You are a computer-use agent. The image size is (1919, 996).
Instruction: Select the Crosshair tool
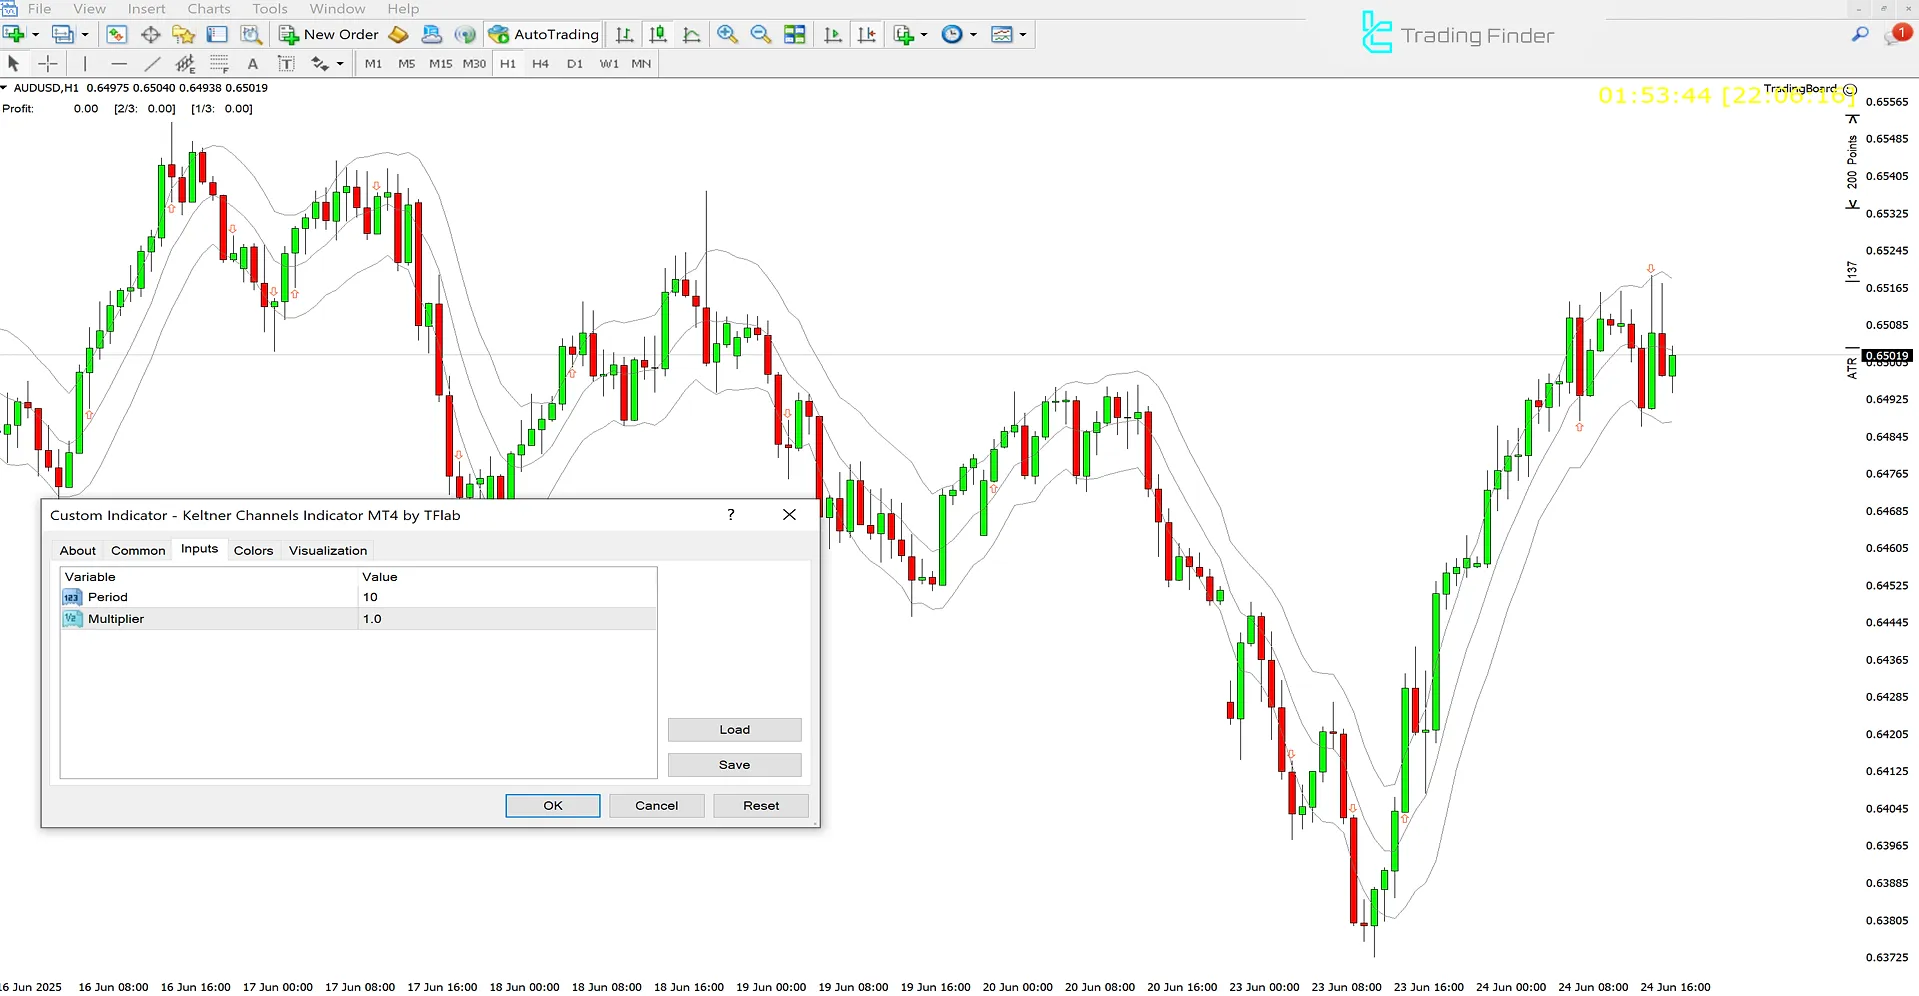pyautogui.click(x=47, y=63)
